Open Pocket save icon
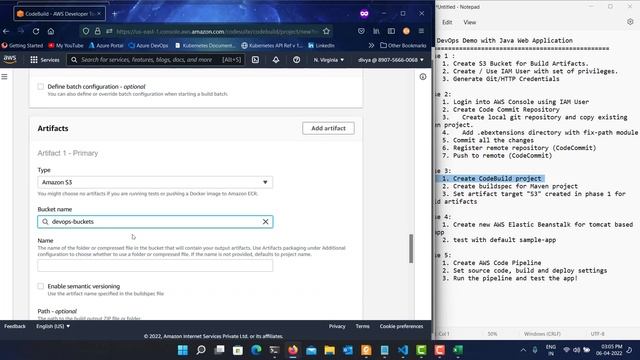This screenshot has width=640, height=360. (361, 31)
